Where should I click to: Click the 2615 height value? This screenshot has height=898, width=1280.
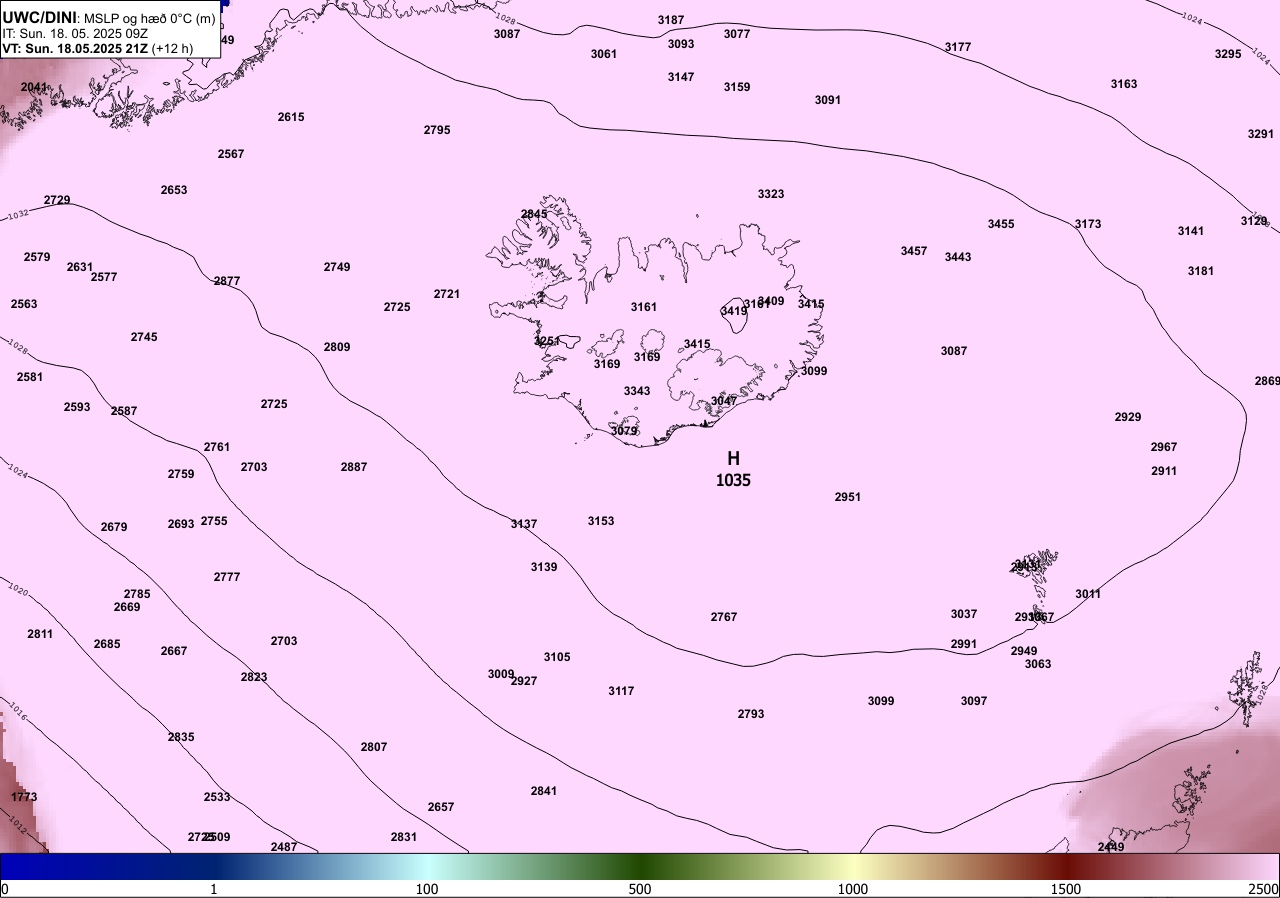(x=291, y=117)
